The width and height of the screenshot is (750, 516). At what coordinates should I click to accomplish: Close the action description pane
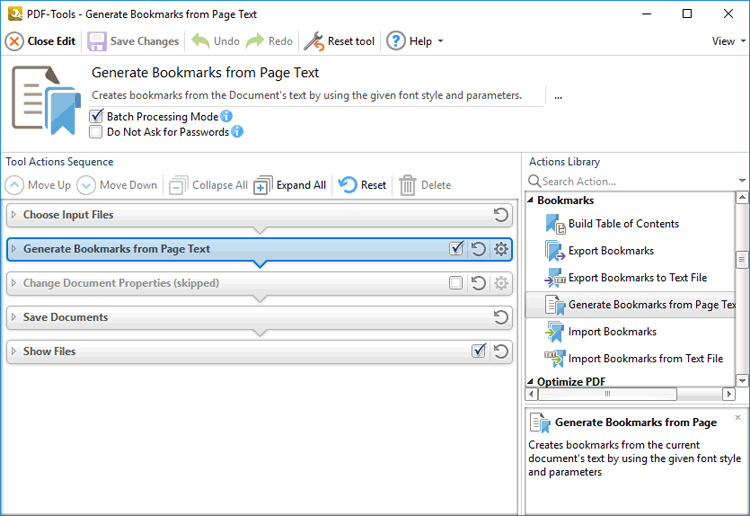[x=738, y=417]
